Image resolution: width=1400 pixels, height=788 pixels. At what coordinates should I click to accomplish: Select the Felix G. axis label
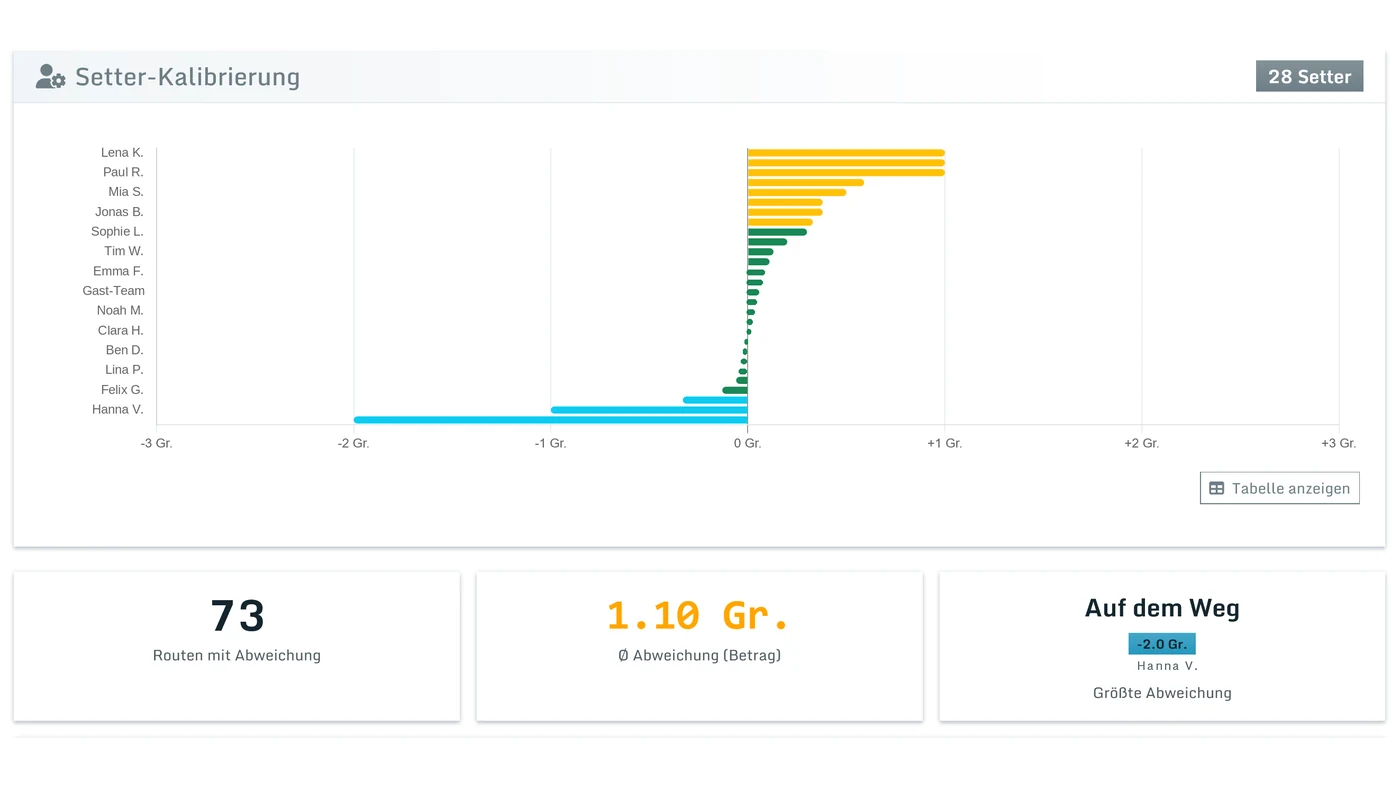[x=122, y=390]
